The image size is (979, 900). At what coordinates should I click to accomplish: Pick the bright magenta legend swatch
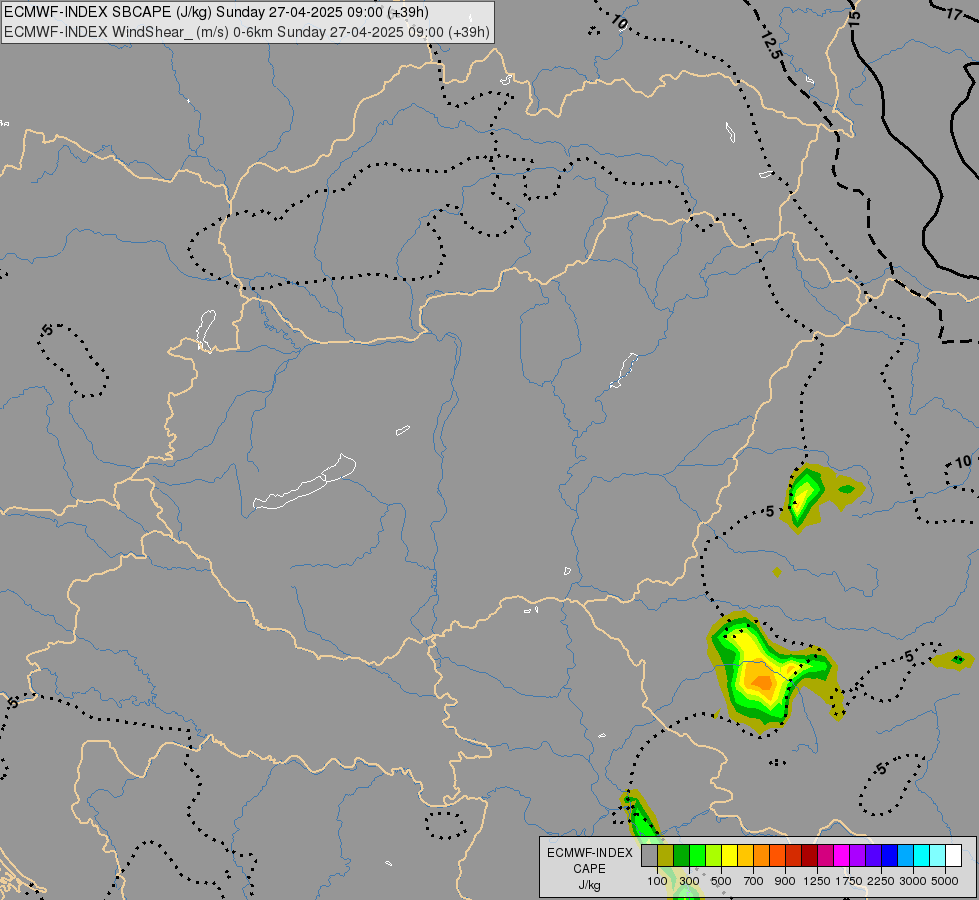click(x=842, y=856)
